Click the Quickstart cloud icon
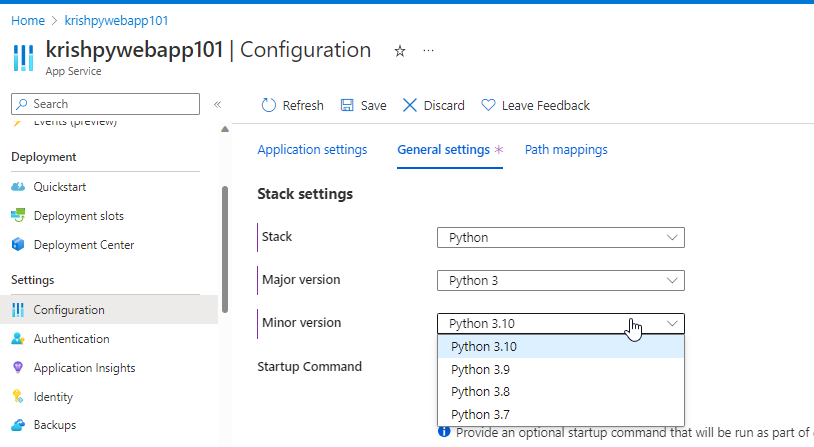This screenshot has height=447, width=814. (x=18, y=187)
